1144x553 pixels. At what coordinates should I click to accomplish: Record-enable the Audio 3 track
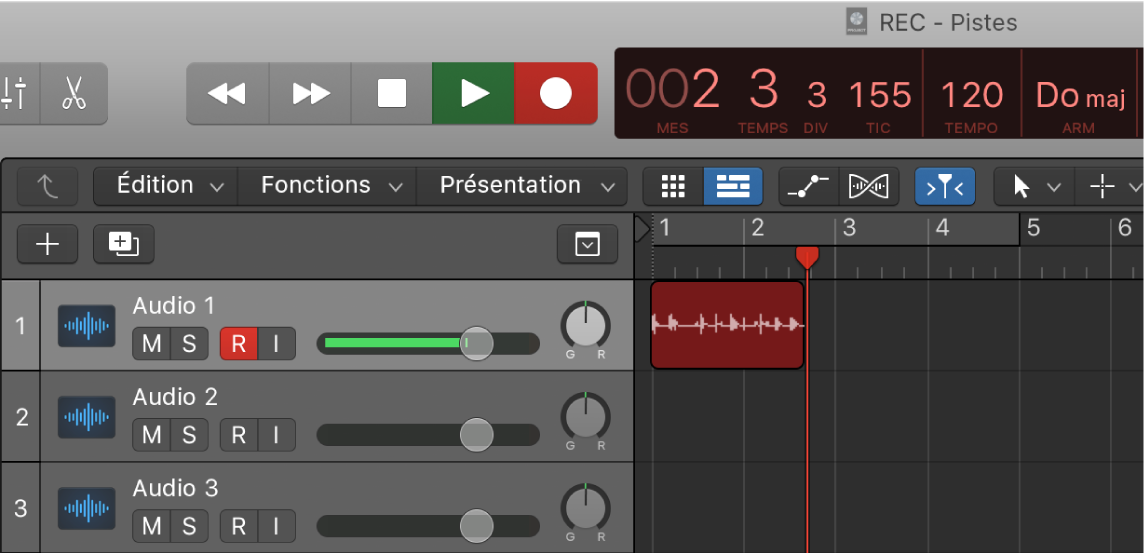pyautogui.click(x=238, y=526)
